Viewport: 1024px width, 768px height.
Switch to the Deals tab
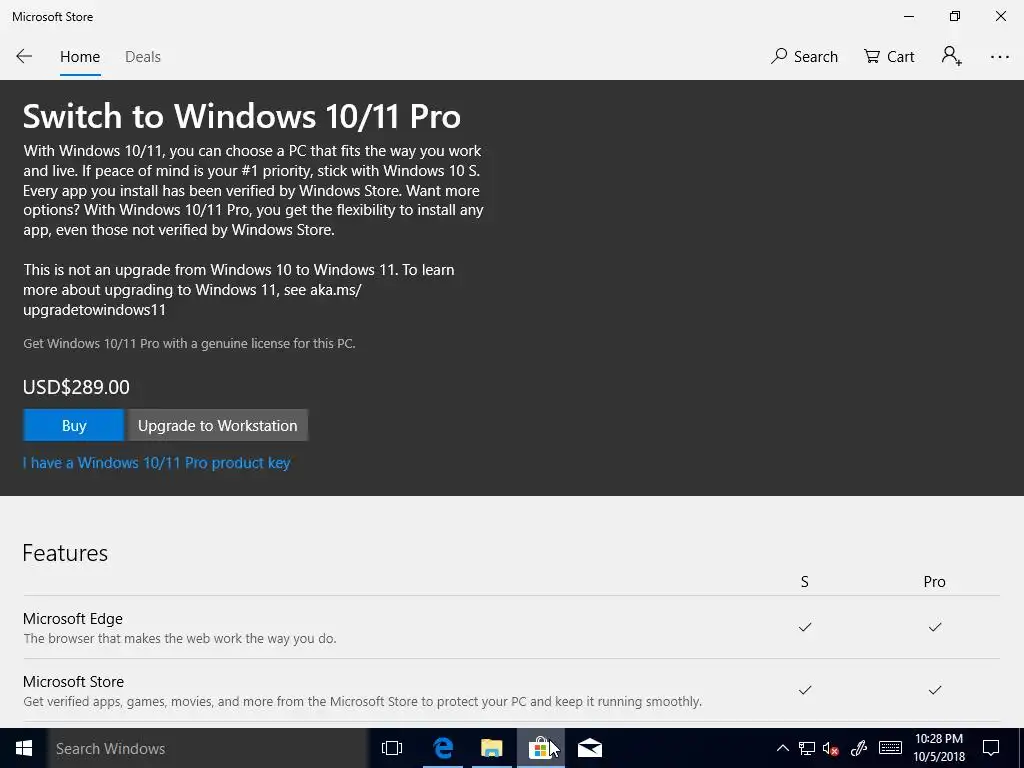142,57
